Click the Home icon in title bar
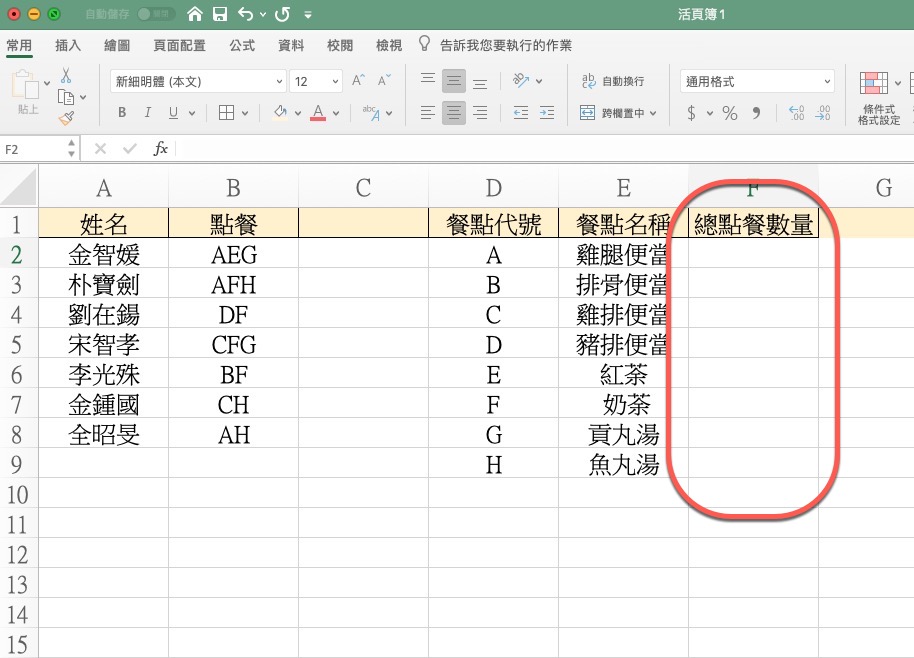Image resolution: width=914 pixels, height=658 pixels. coord(195,14)
